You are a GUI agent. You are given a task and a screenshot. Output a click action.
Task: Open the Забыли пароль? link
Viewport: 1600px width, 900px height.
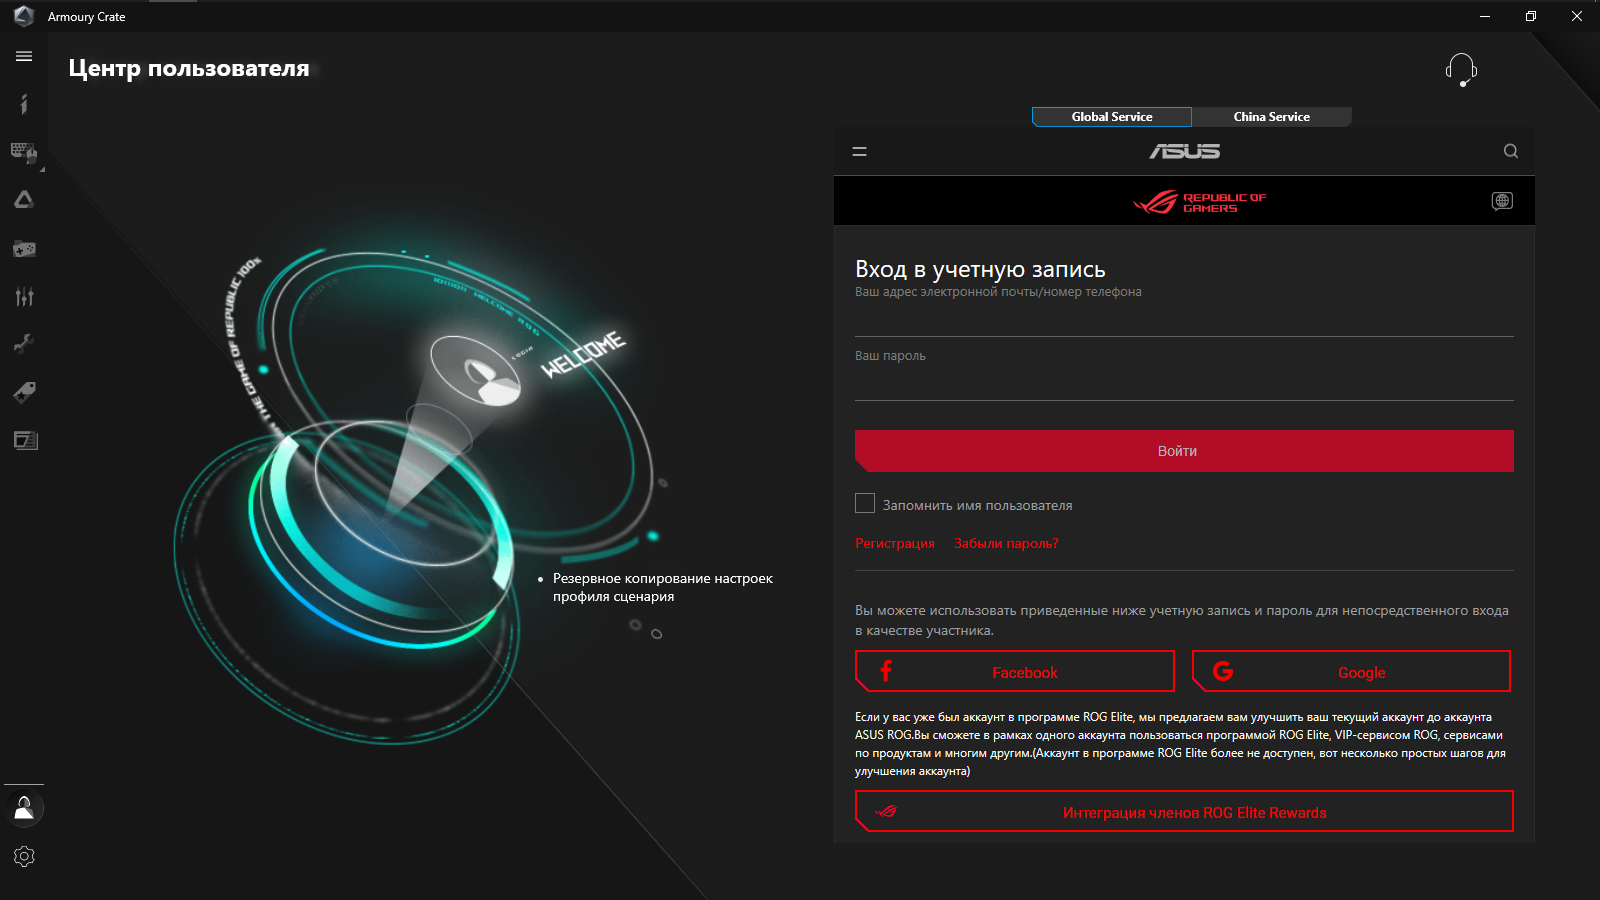[x=1005, y=542]
